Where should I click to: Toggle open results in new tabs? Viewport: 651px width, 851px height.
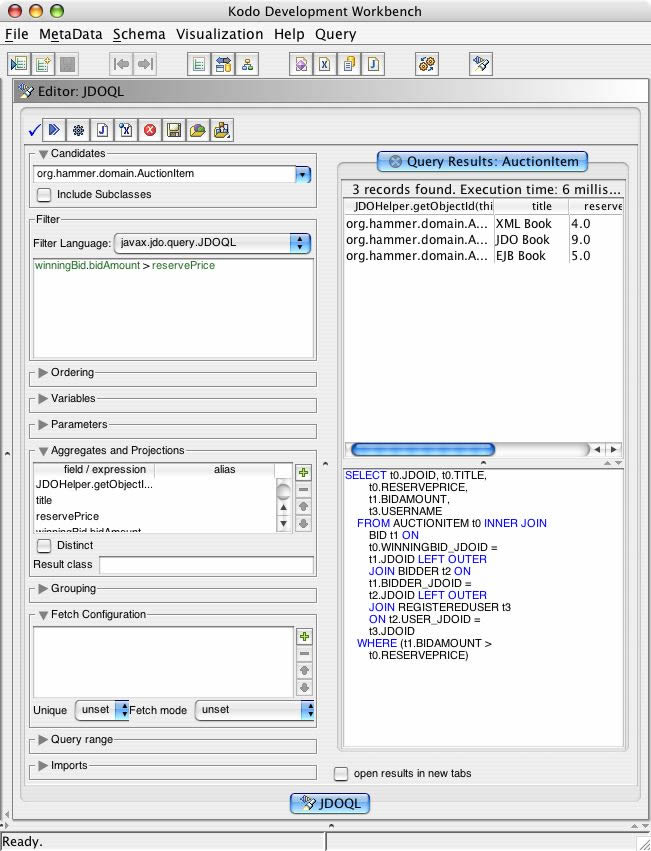341,773
